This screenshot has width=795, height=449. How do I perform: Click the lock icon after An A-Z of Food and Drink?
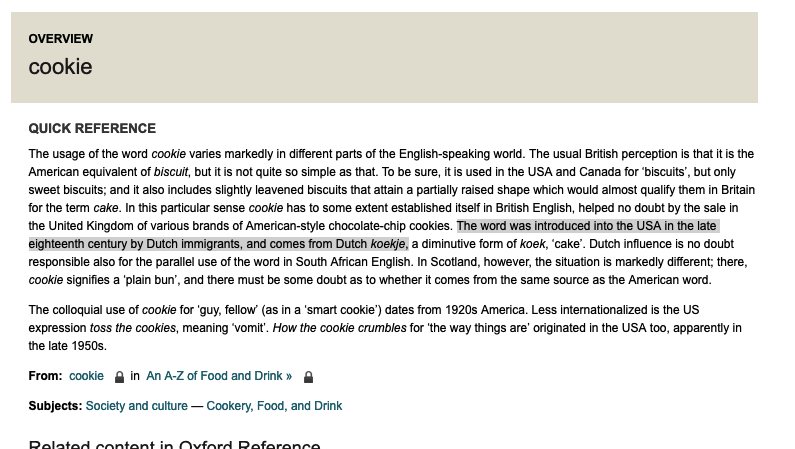pyautogui.click(x=308, y=377)
